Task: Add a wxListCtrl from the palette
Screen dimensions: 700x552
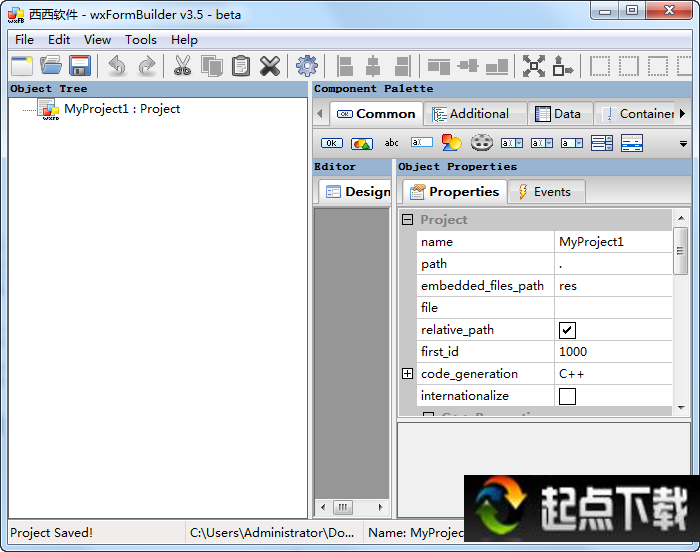Action: point(632,143)
